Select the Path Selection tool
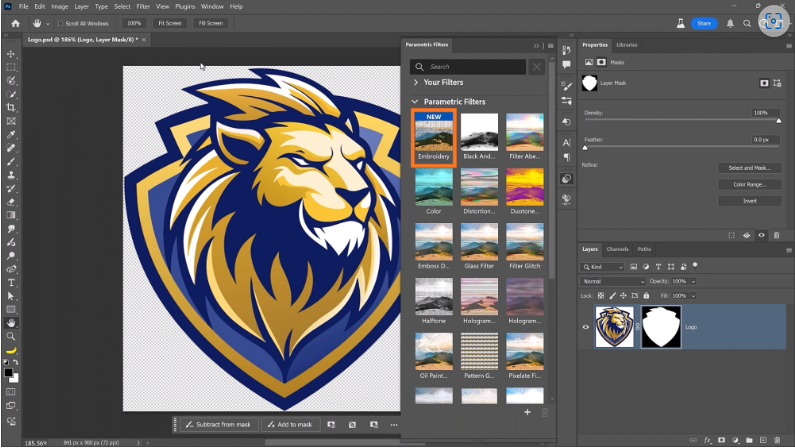This screenshot has height=448, width=795. tap(11, 296)
